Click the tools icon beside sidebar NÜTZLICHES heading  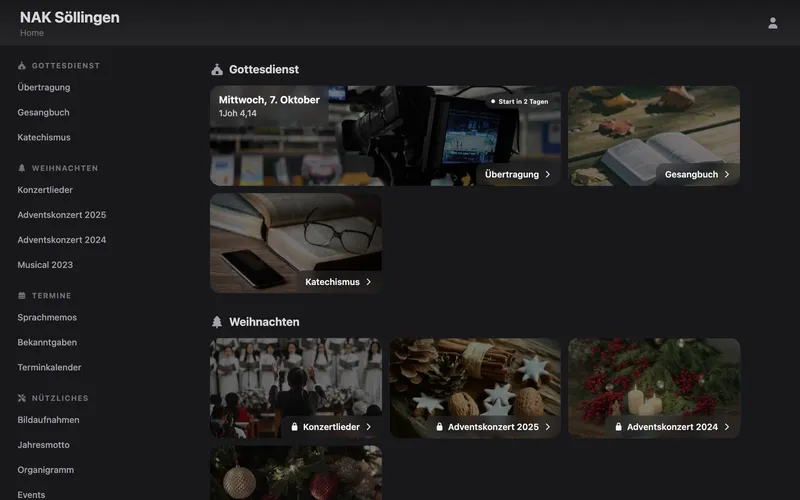(21, 398)
